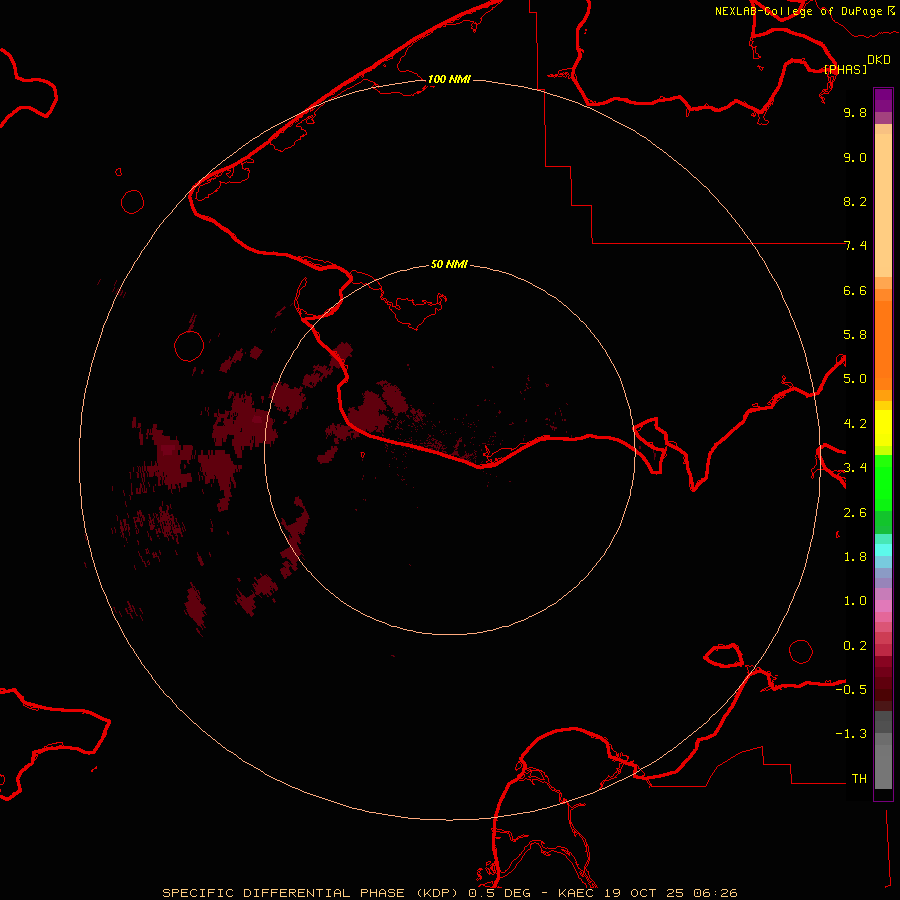
Task: Click the TH threshold label on the scale
Action: point(859,779)
